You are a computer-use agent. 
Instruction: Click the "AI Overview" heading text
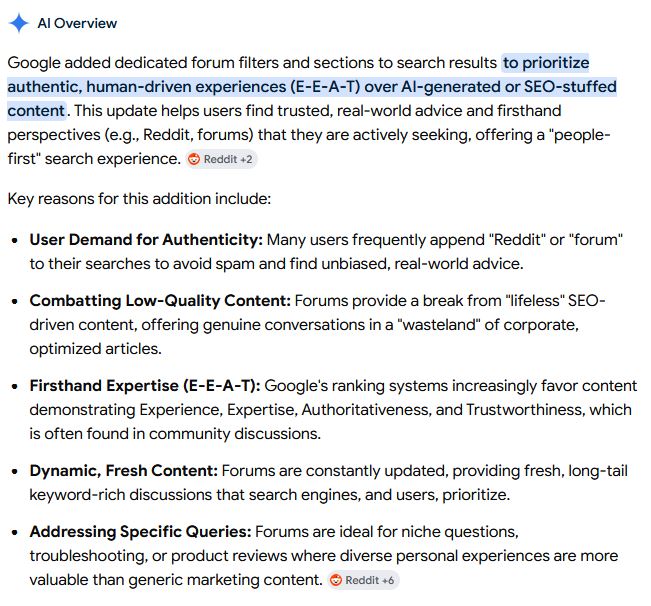tap(77, 23)
